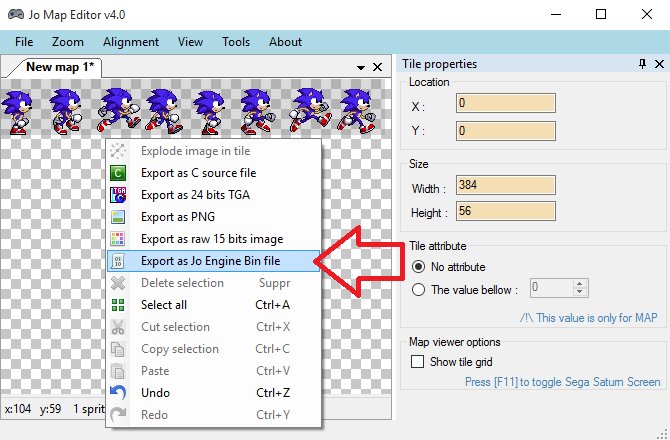Click the Jo Engine Bin binary icon
This screenshot has height=440, width=670.
pos(118,261)
